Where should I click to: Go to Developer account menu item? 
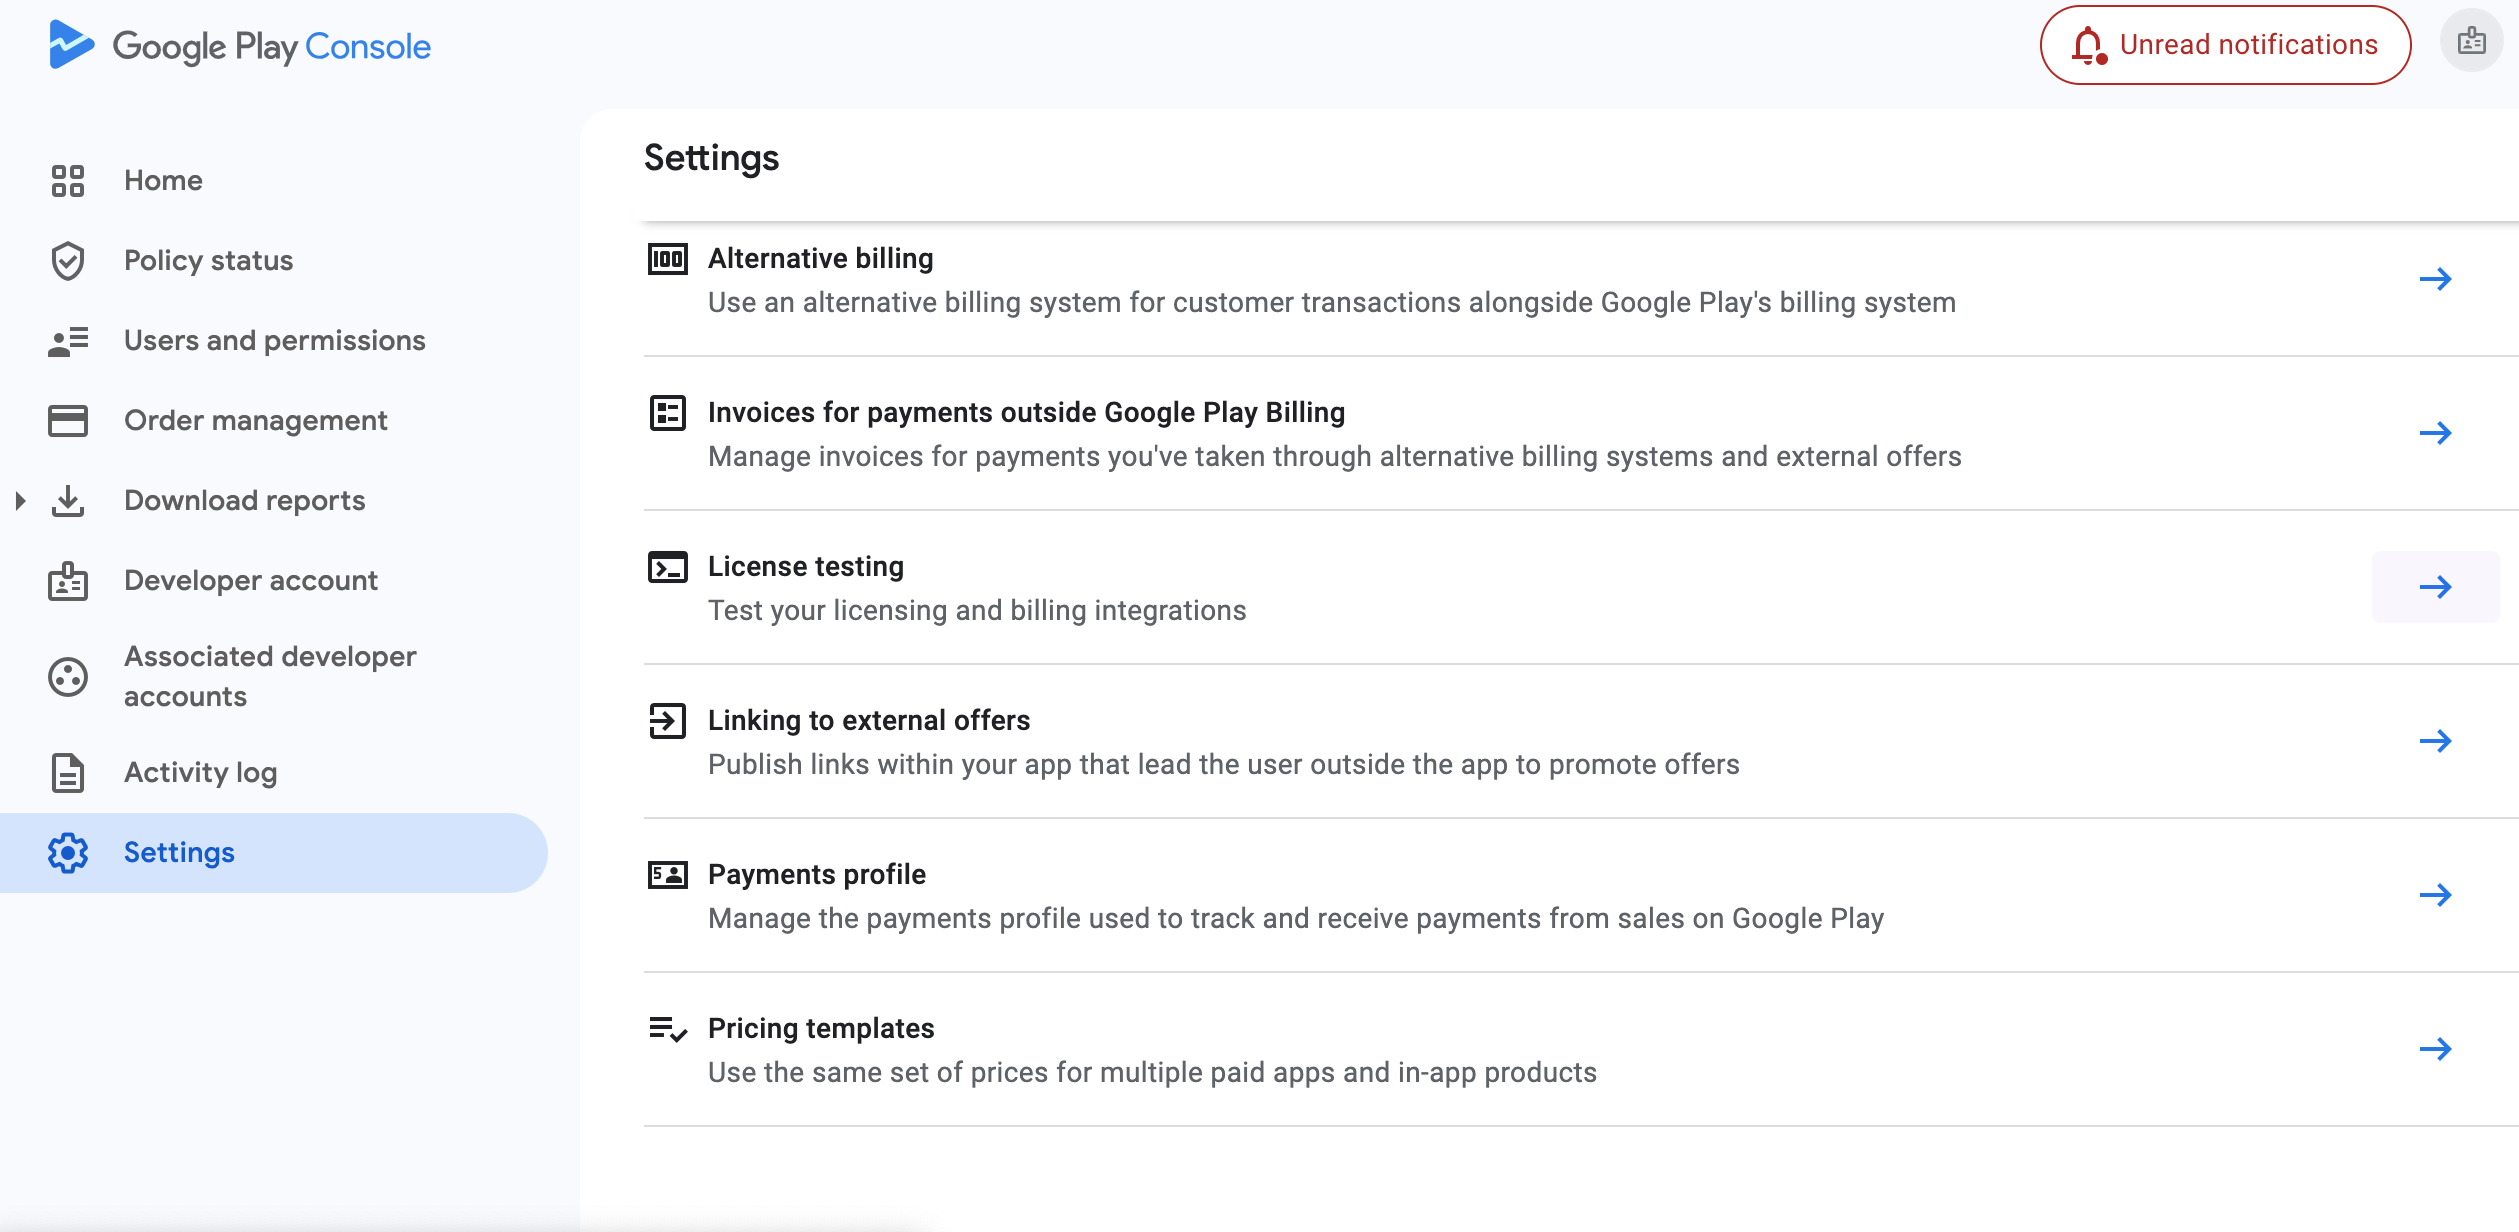pos(250,581)
